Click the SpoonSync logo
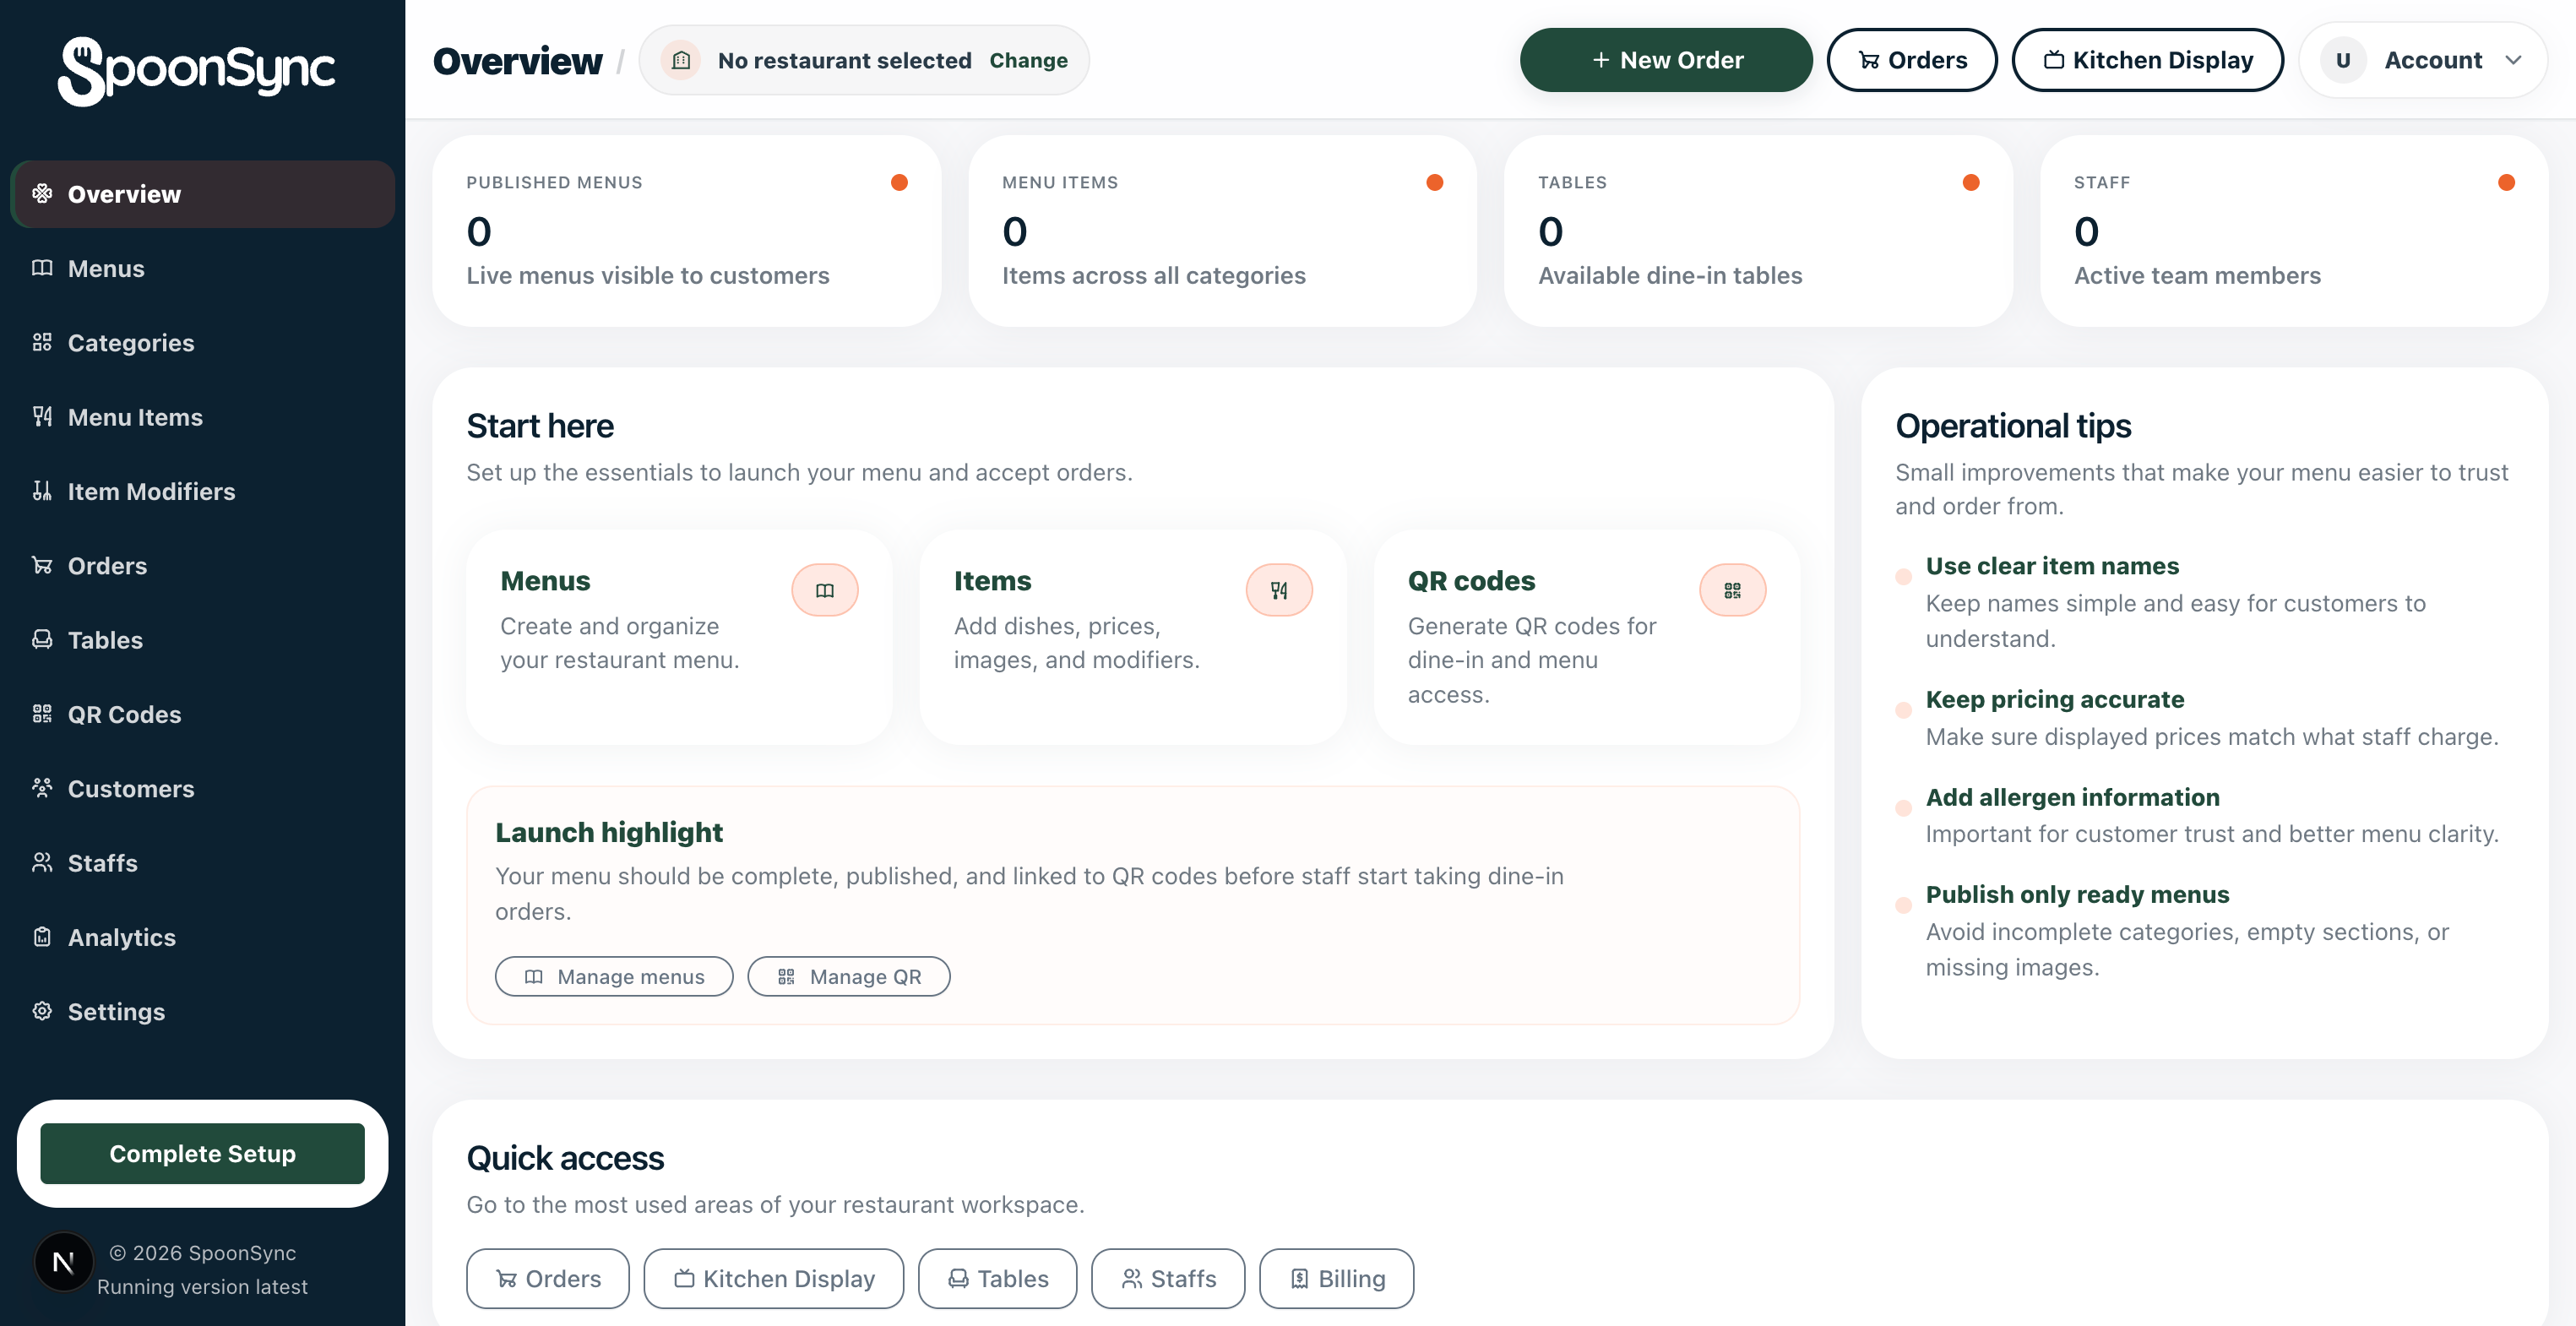 [197, 70]
